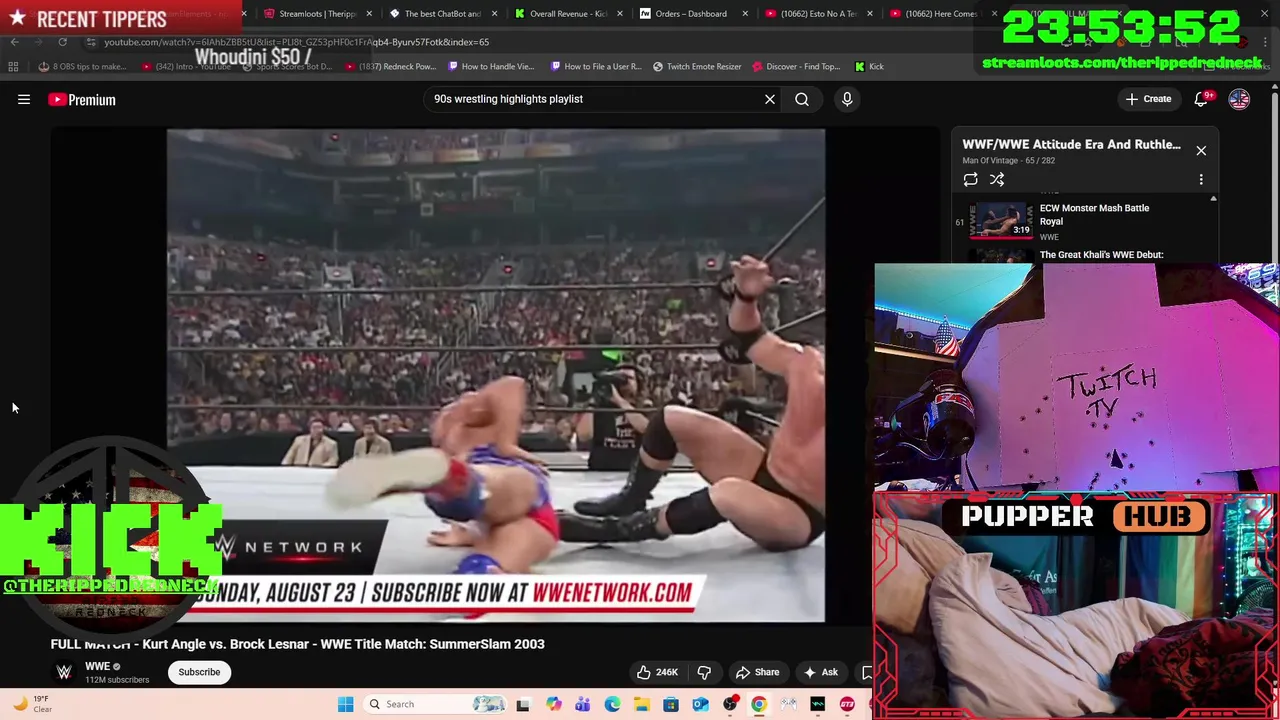This screenshot has height=720, width=1280.
Task: Open the account avatar menu
Action: 1239,99
